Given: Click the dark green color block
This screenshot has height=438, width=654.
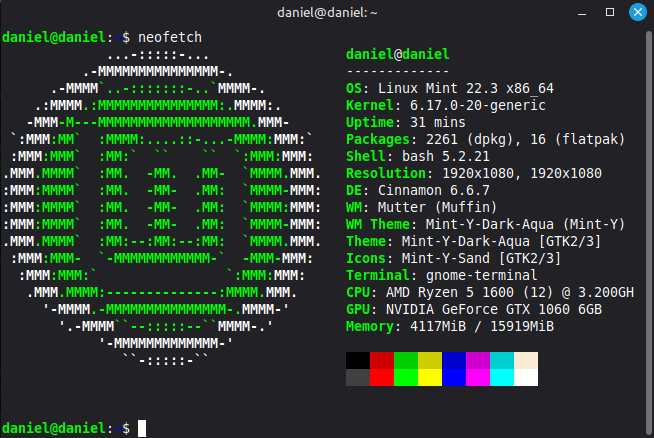Looking at the screenshot, I should pyautogui.click(x=406, y=360).
